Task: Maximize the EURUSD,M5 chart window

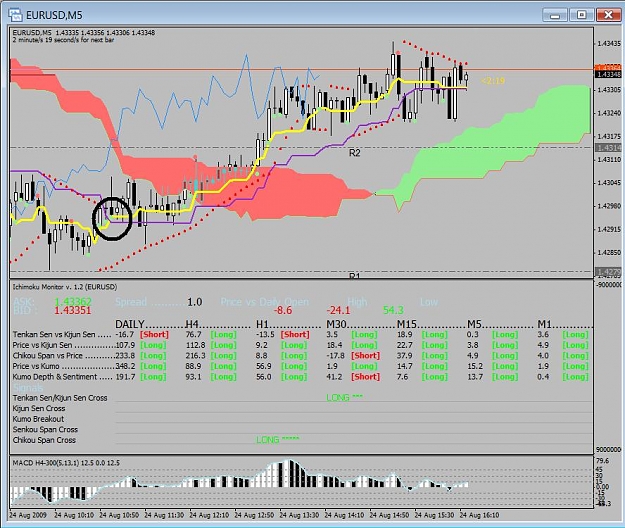Action: point(581,15)
